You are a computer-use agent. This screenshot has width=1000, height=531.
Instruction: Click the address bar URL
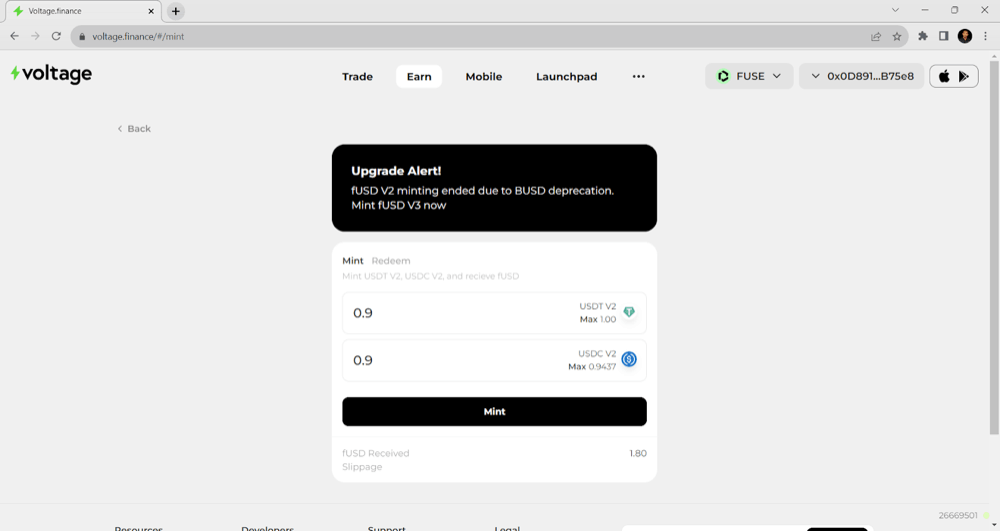point(138,37)
